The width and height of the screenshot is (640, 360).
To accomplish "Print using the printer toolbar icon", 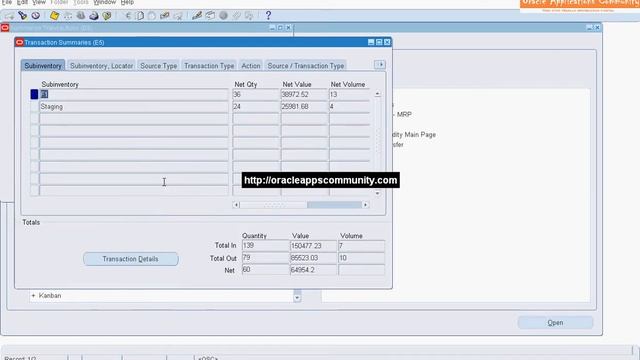I will pos(94,16).
